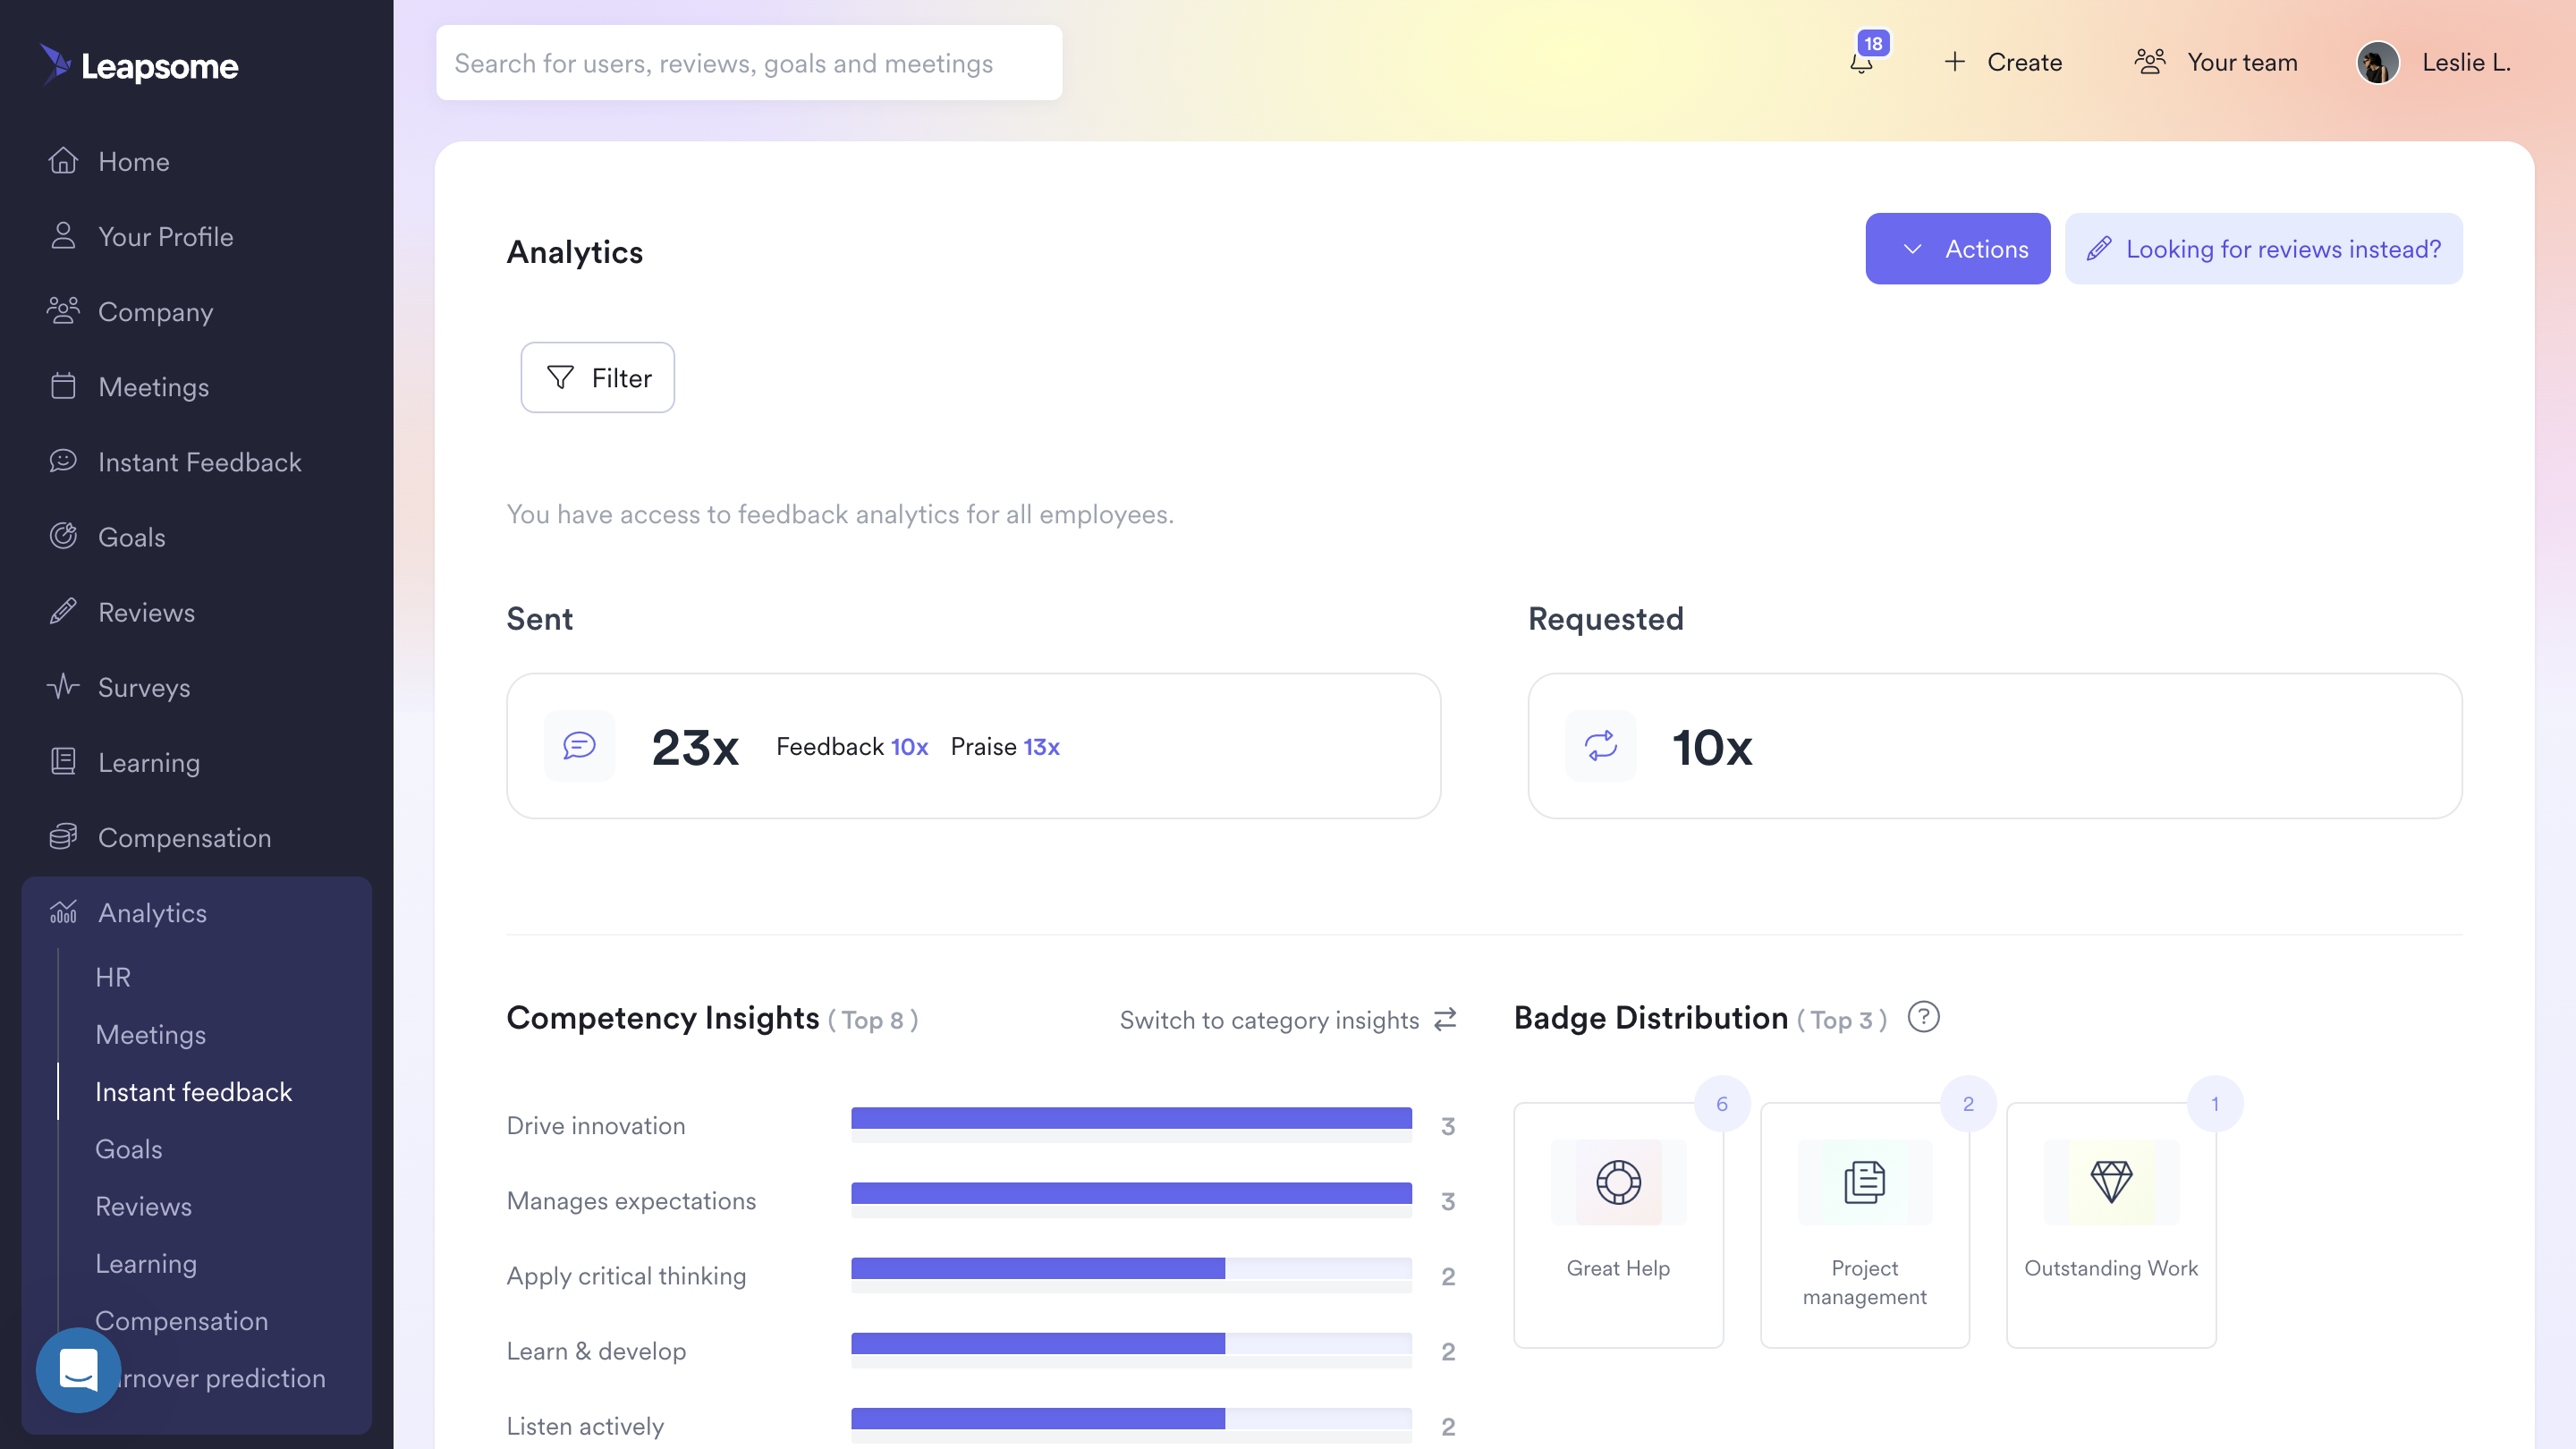The height and width of the screenshot is (1449, 2576).
Task: Open the Filter options
Action: tap(598, 378)
